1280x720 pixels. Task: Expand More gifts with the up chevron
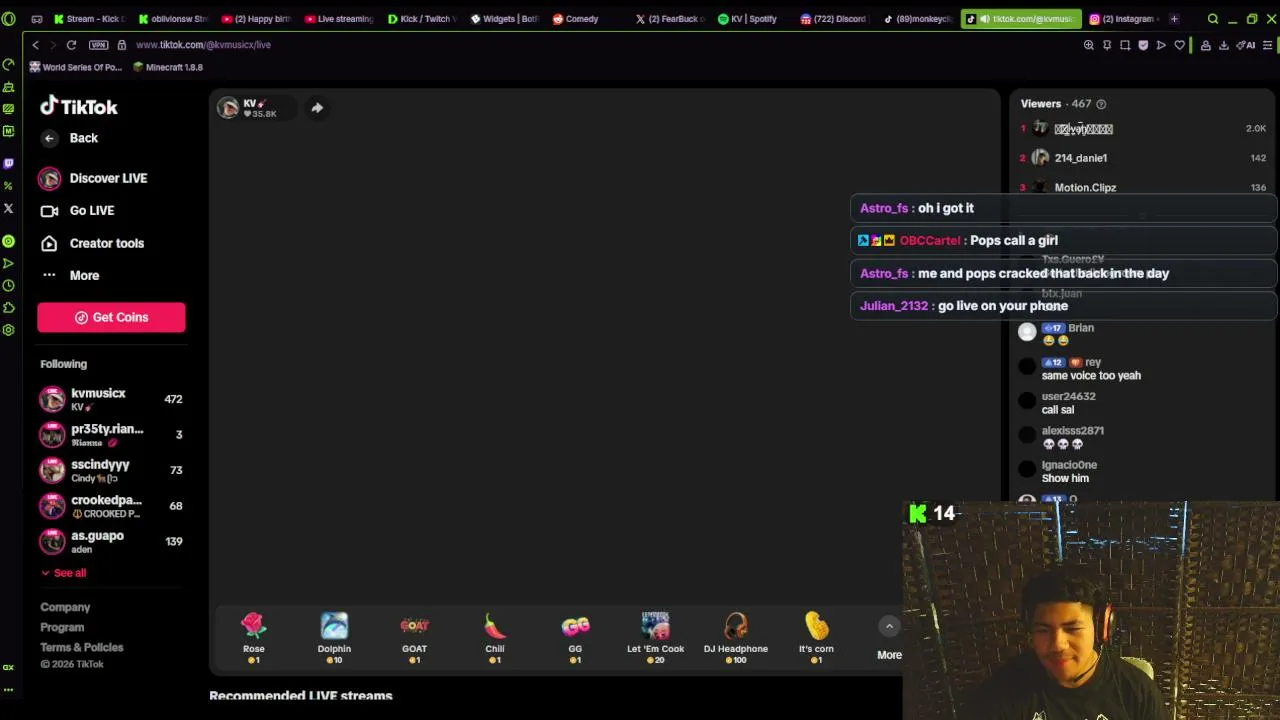tap(889, 627)
